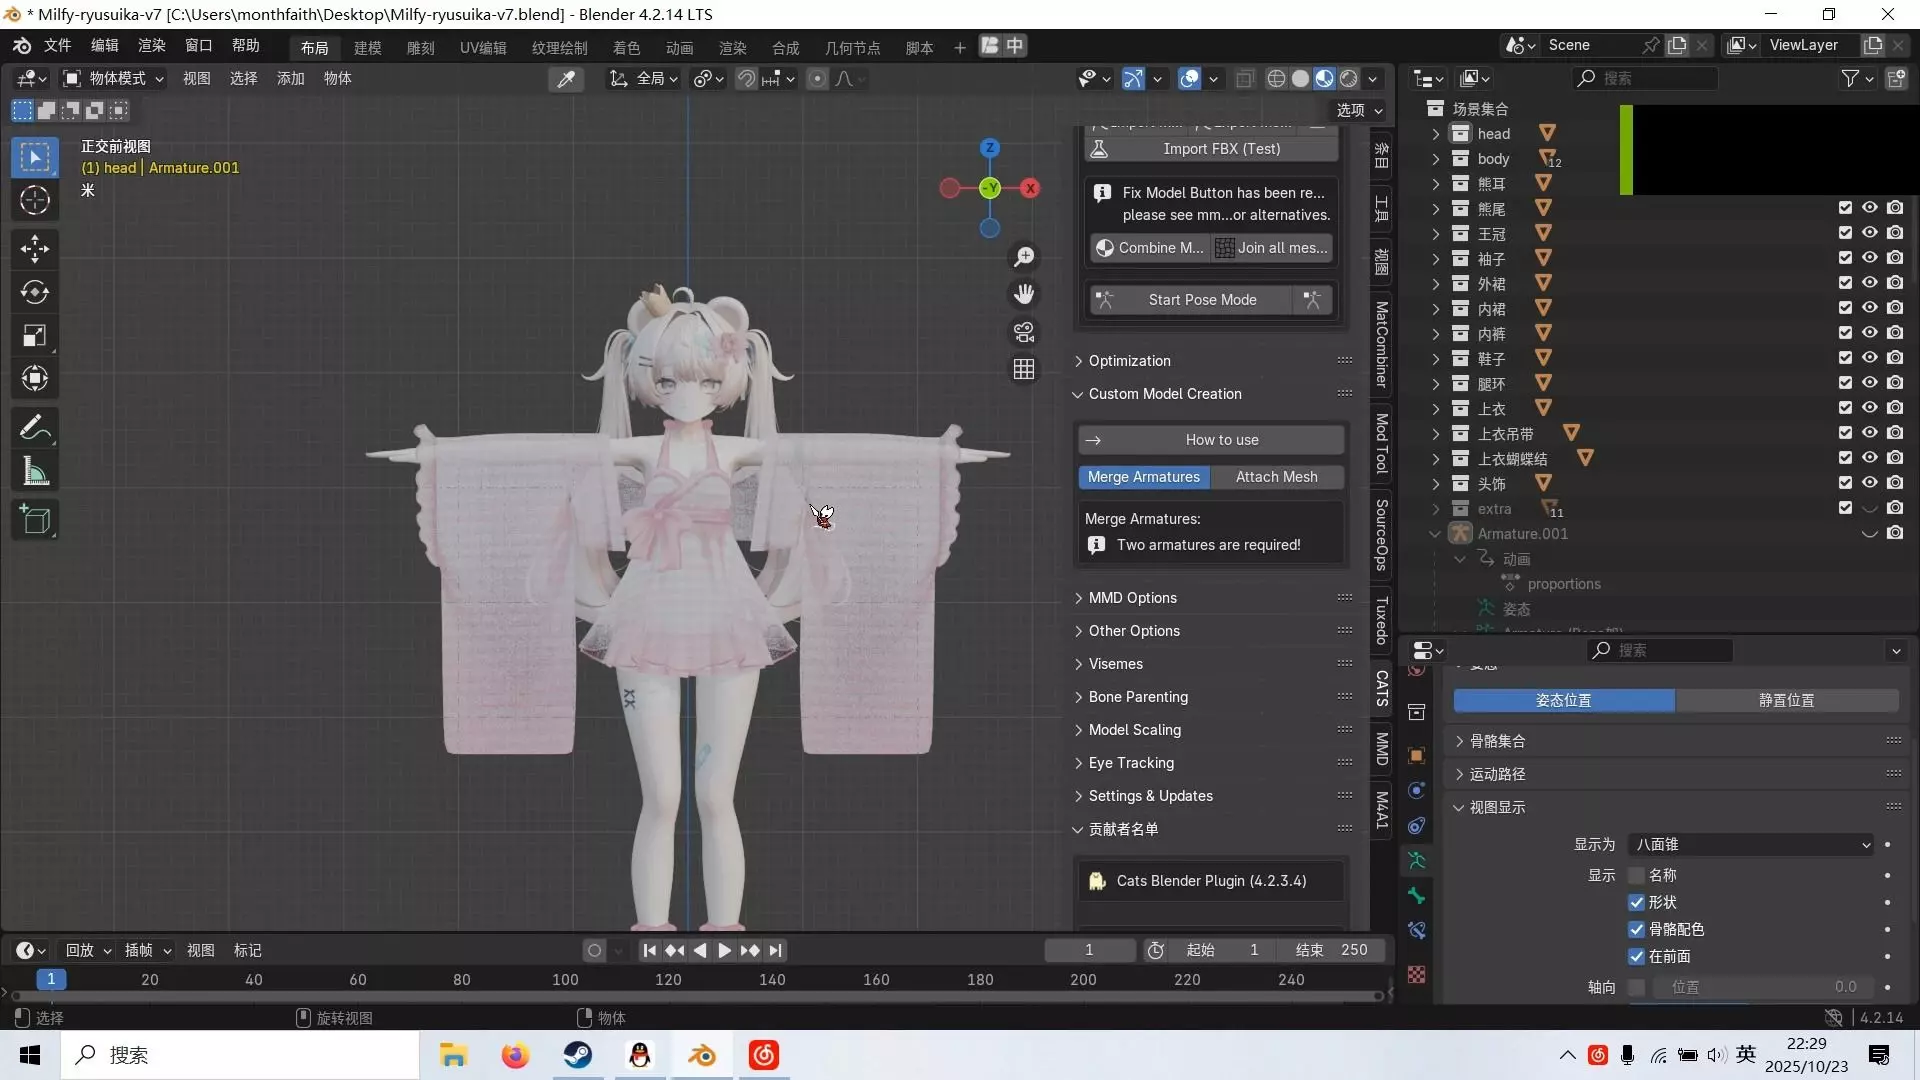The width and height of the screenshot is (1920, 1080).
Task: Uncheck the 形状 display checkbox
Action: click(1636, 903)
